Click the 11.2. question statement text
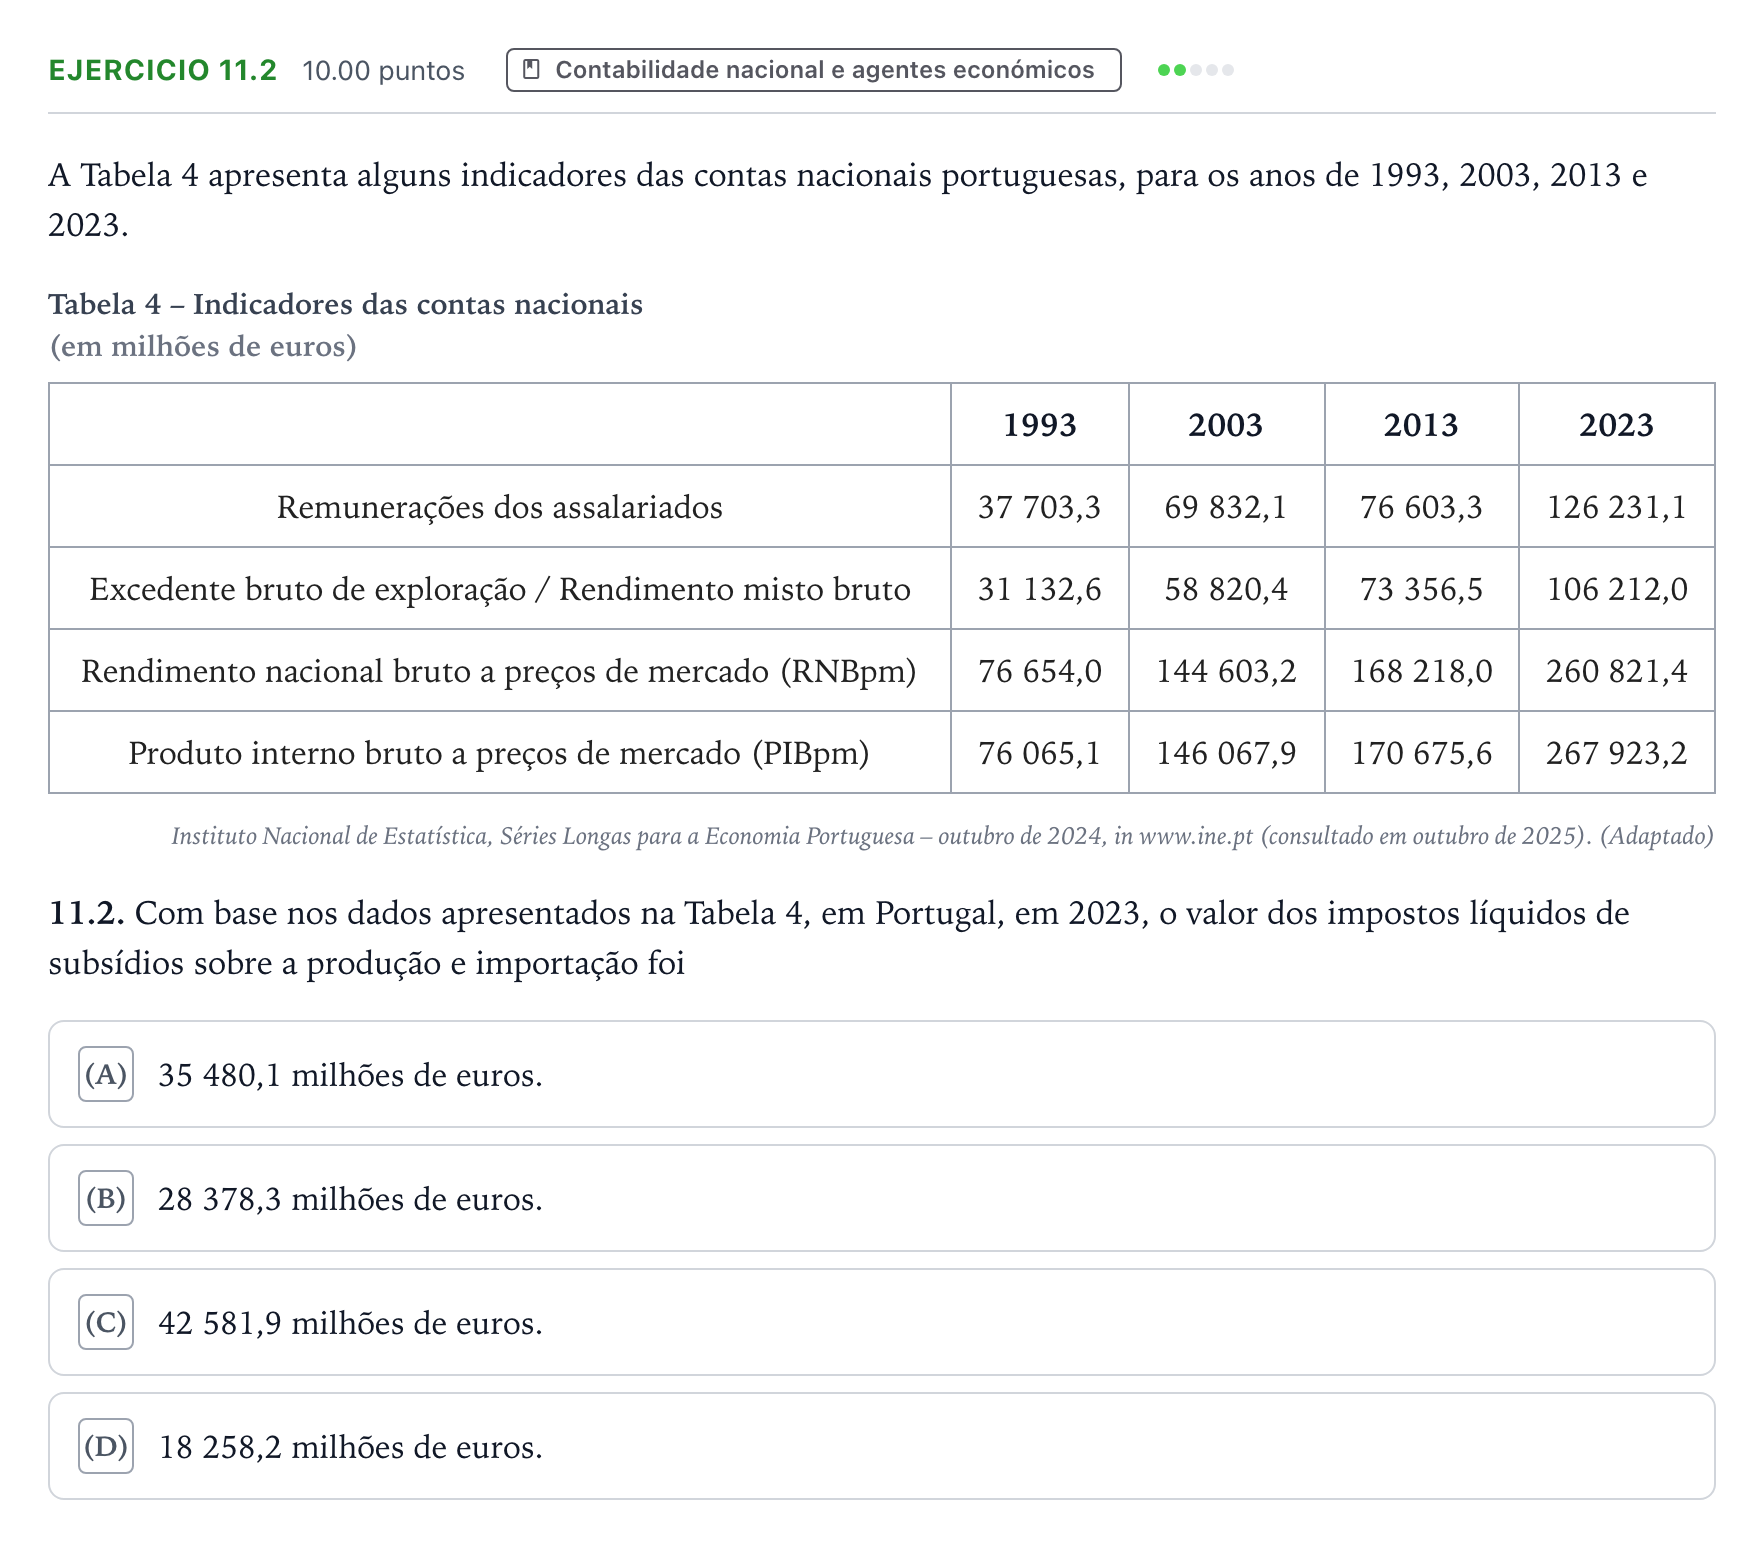1764x1550 pixels. 840,938
